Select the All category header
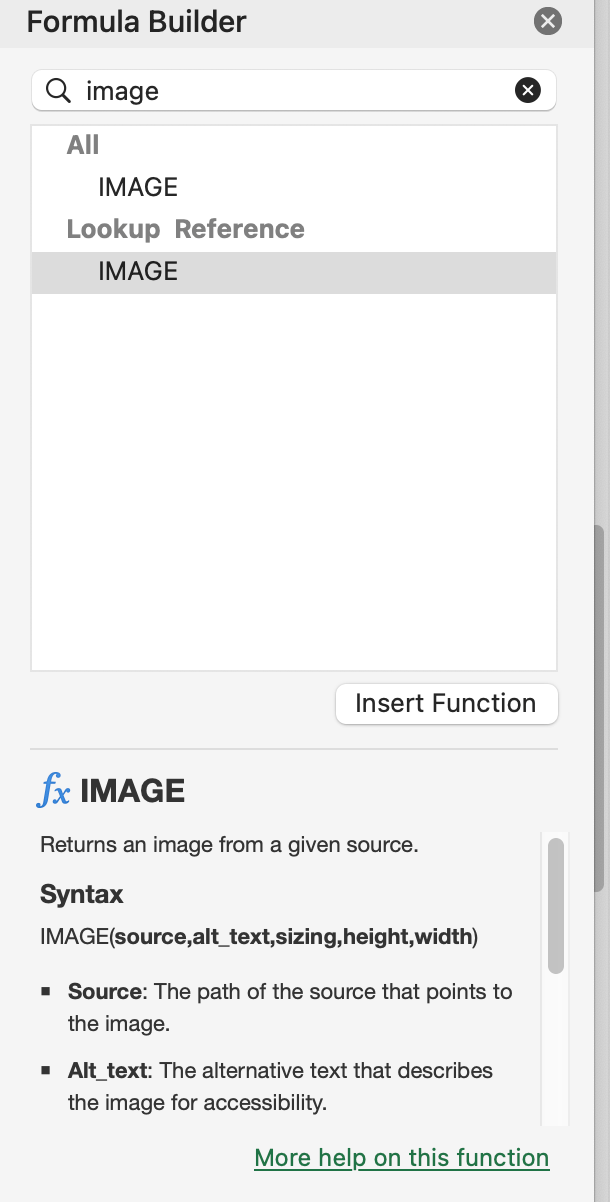The height and width of the screenshot is (1202, 610). 83,145
